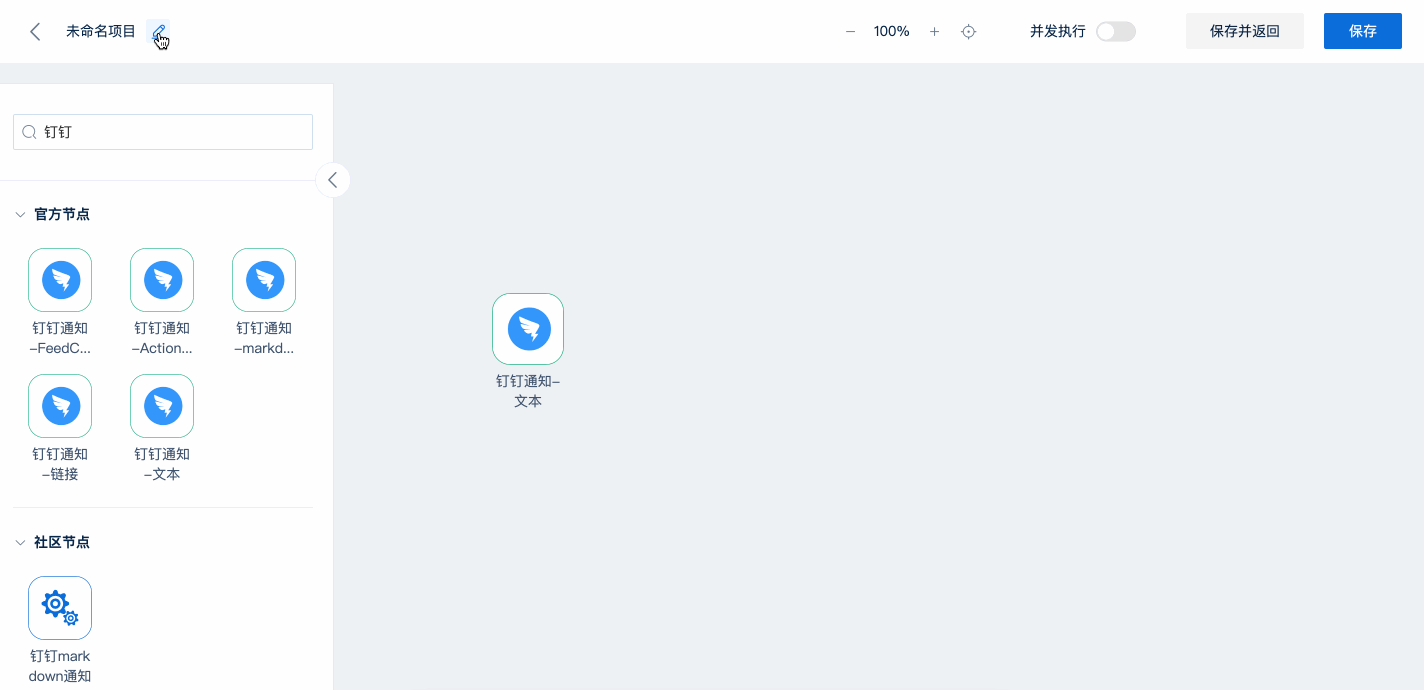Select the 钉钉通知-链接 node icon

[60, 406]
